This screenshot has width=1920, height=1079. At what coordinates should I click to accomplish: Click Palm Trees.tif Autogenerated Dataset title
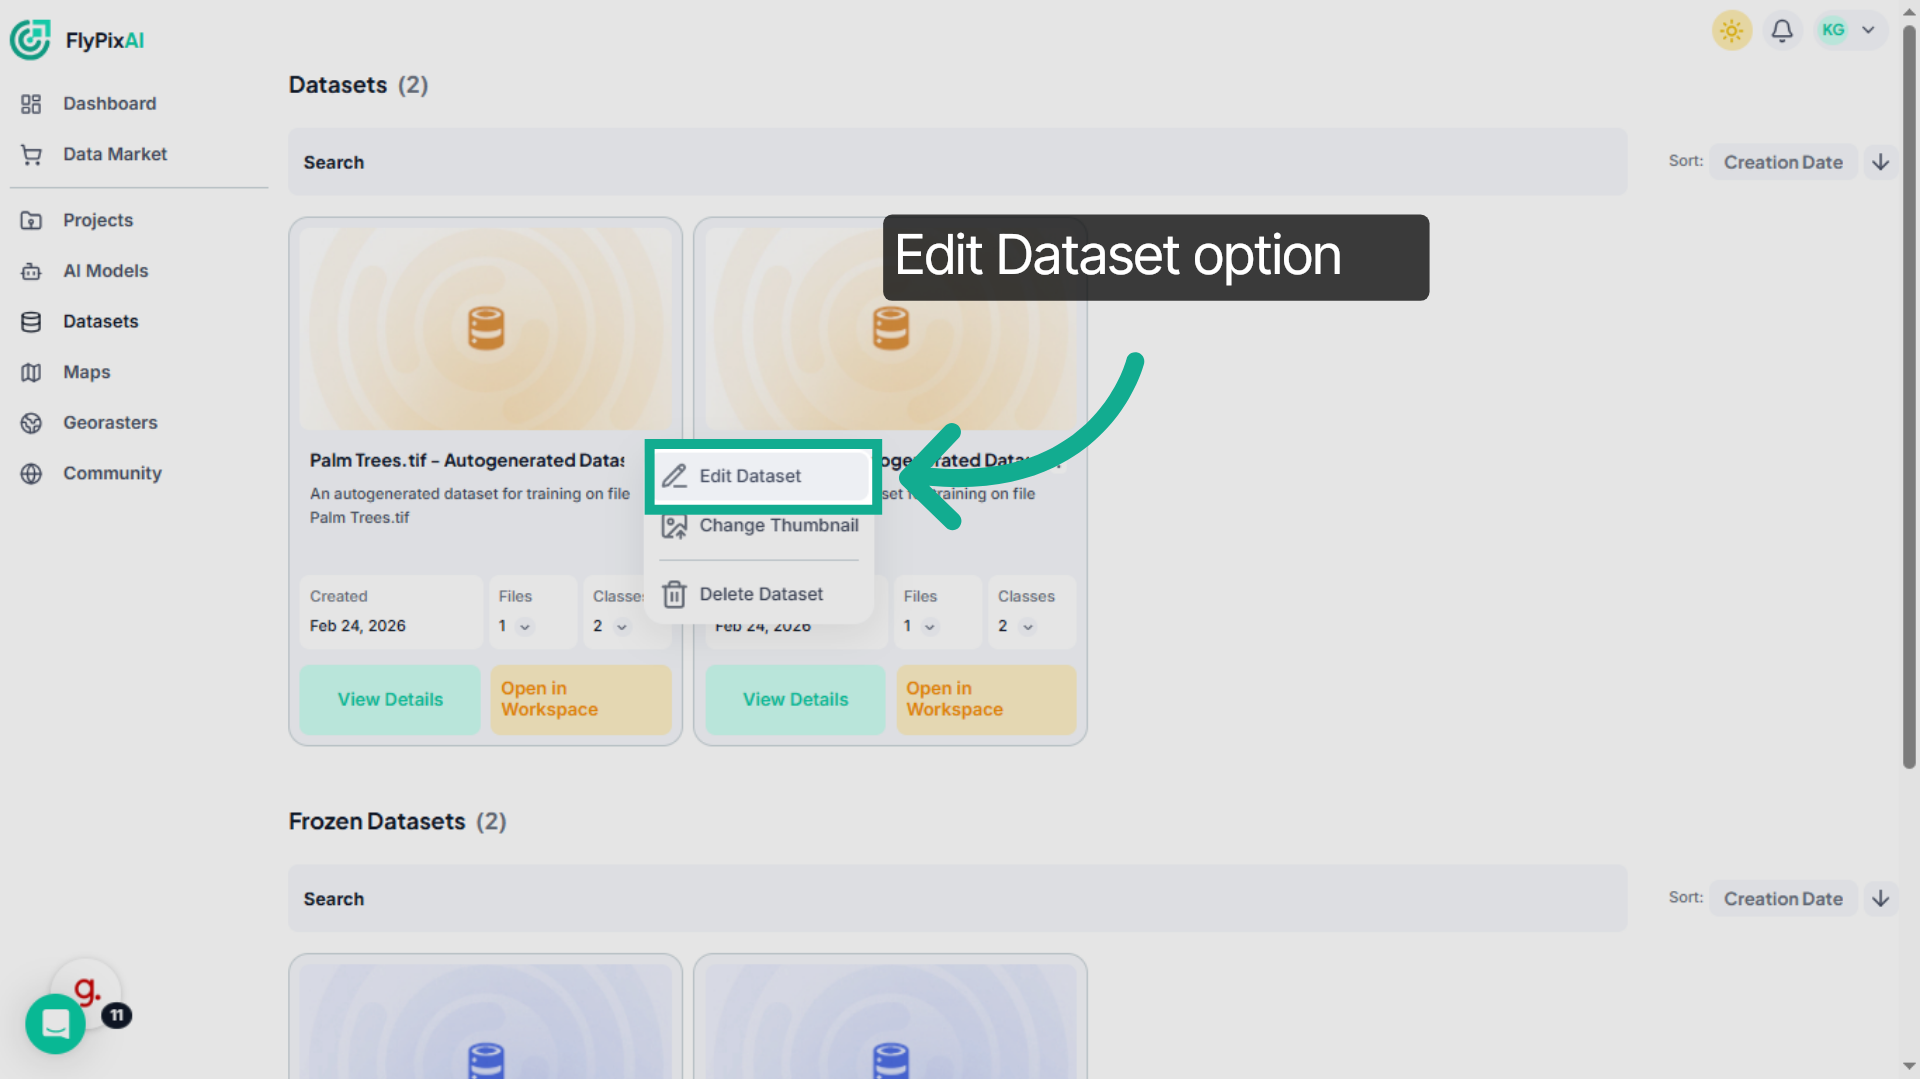point(467,460)
